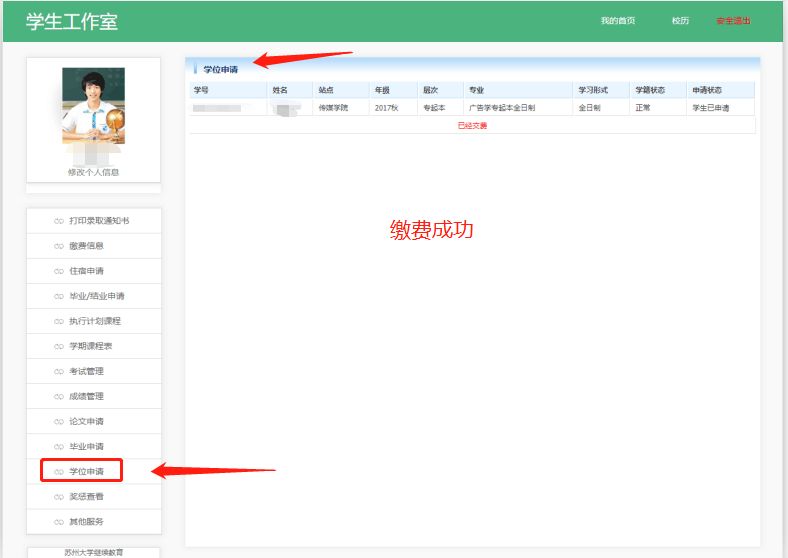788x558 pixels.
Task: Click link icon beside 住宿申请
Action: 59,271
